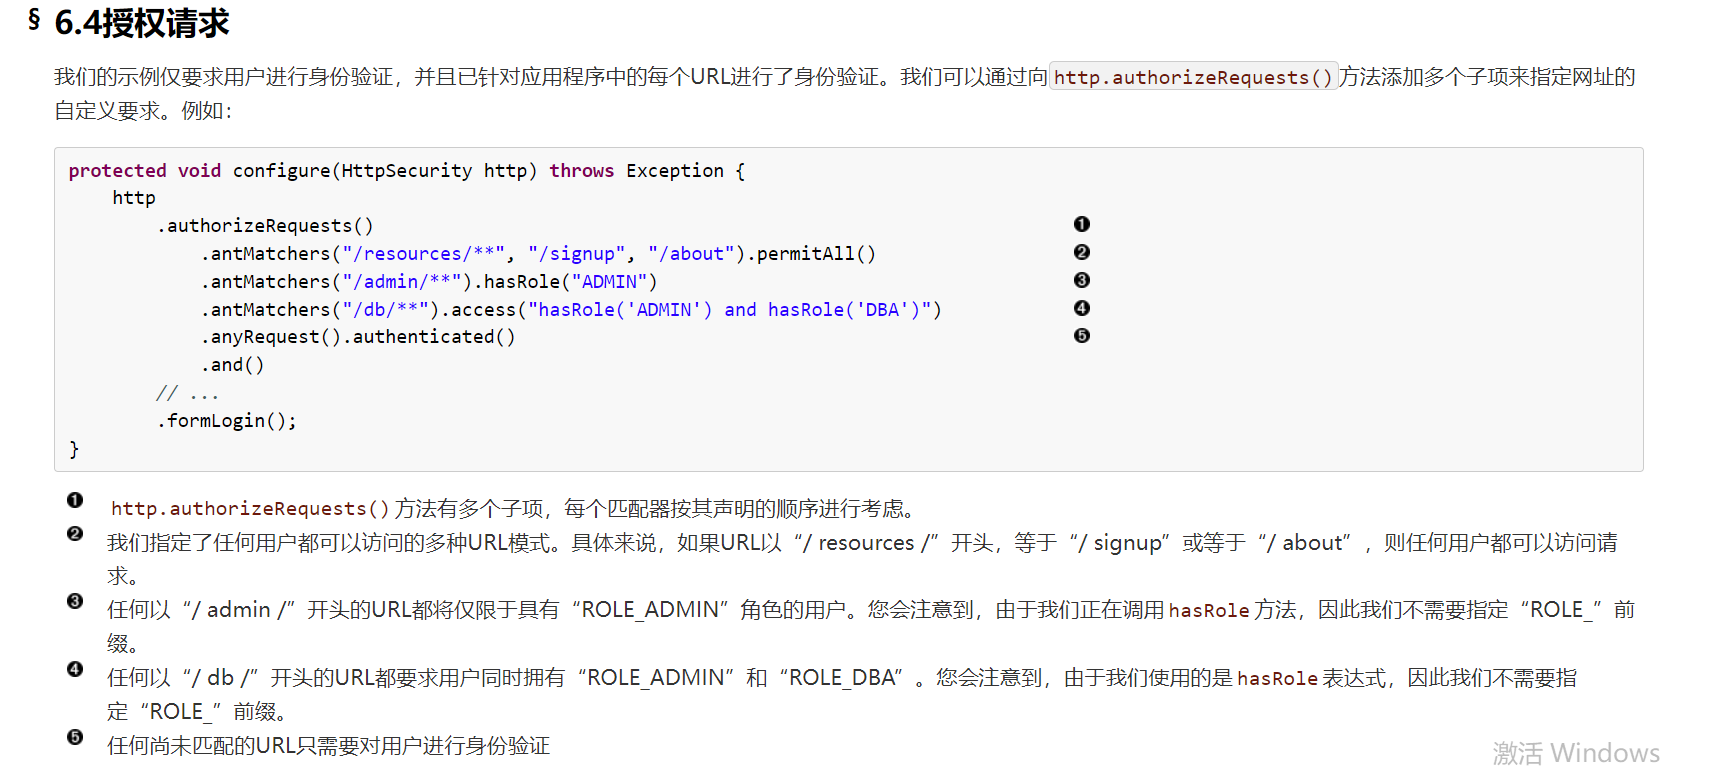Viewport: 1727px width, 768px height.
Task: Click the inline hasRole code in explanation item 4
Action: point(1277,679)
